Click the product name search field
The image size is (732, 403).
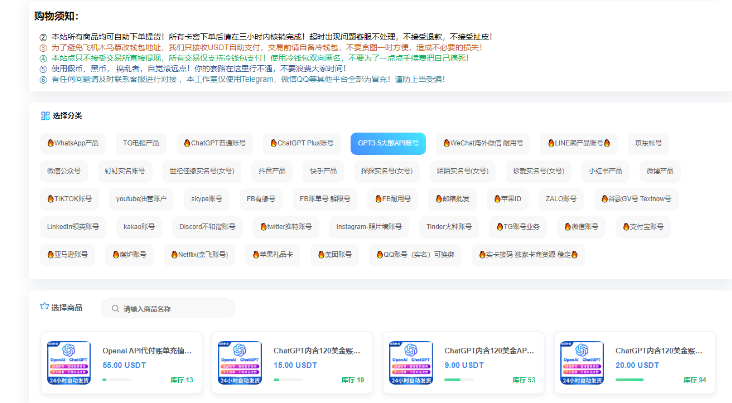(168, 309)
